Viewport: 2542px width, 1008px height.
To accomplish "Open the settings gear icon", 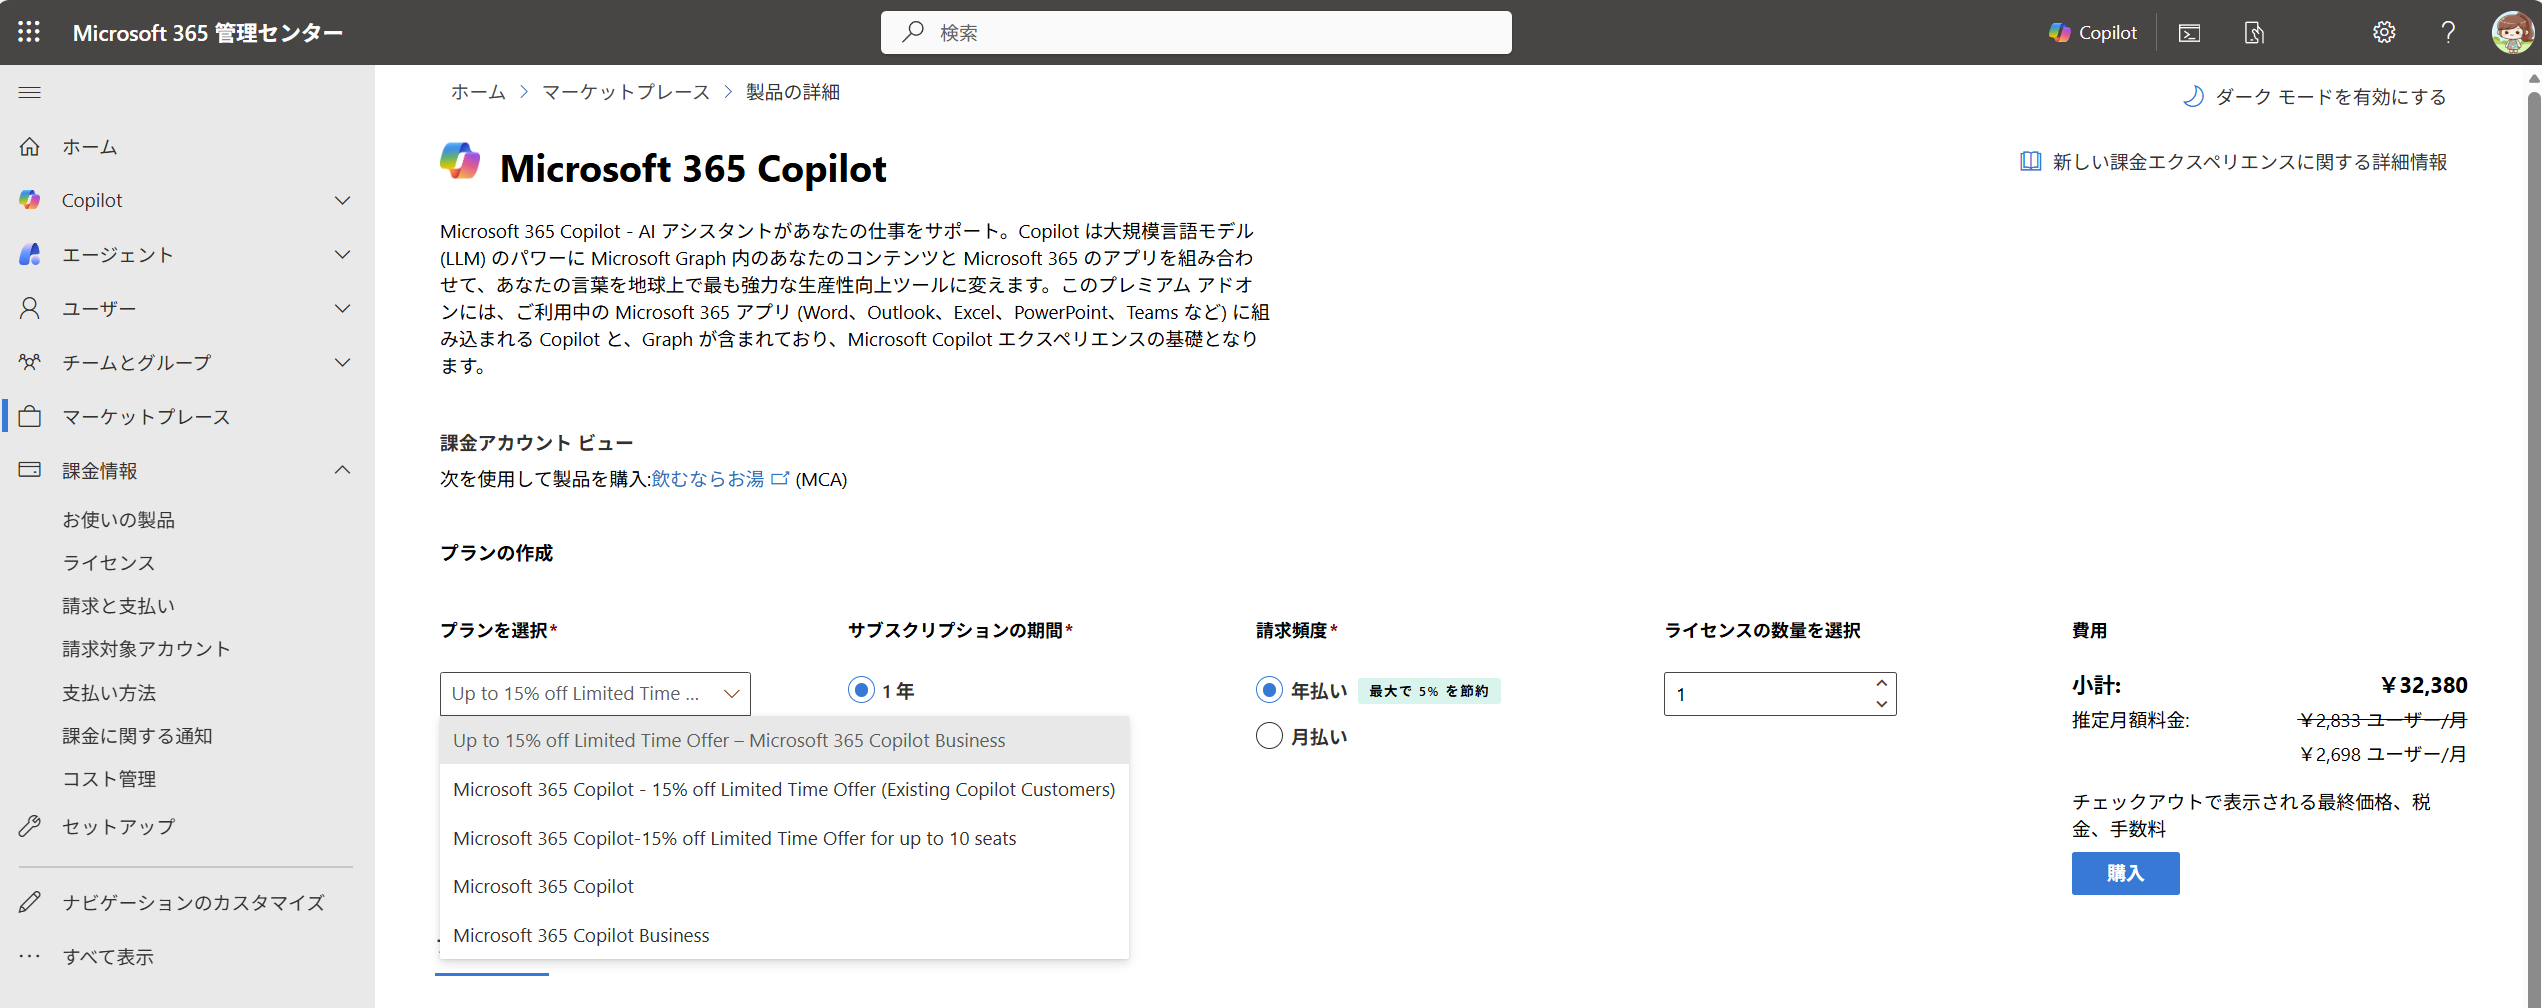I will pyautogui.click(x=2384, y=32).
